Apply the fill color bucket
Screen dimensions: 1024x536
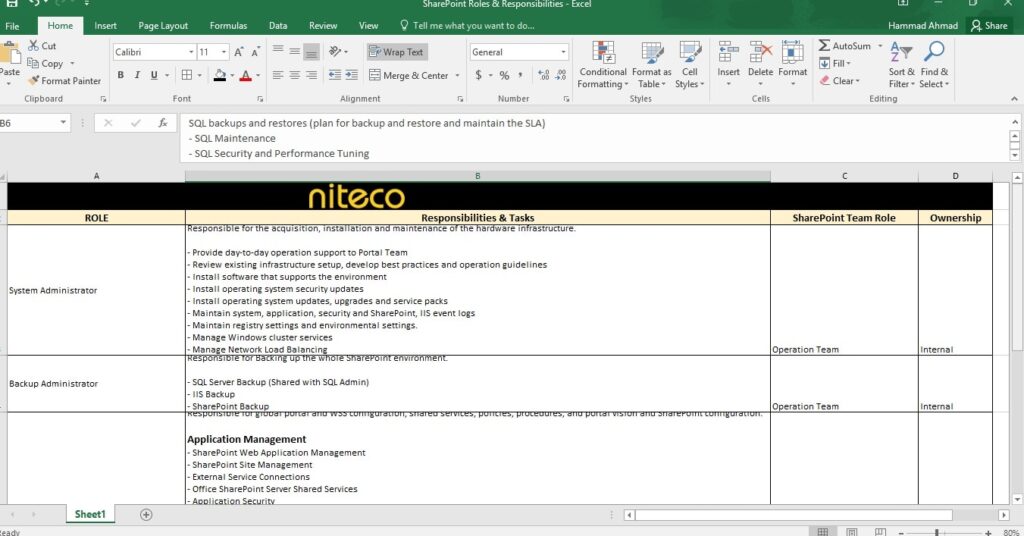(x=220, y=75)
